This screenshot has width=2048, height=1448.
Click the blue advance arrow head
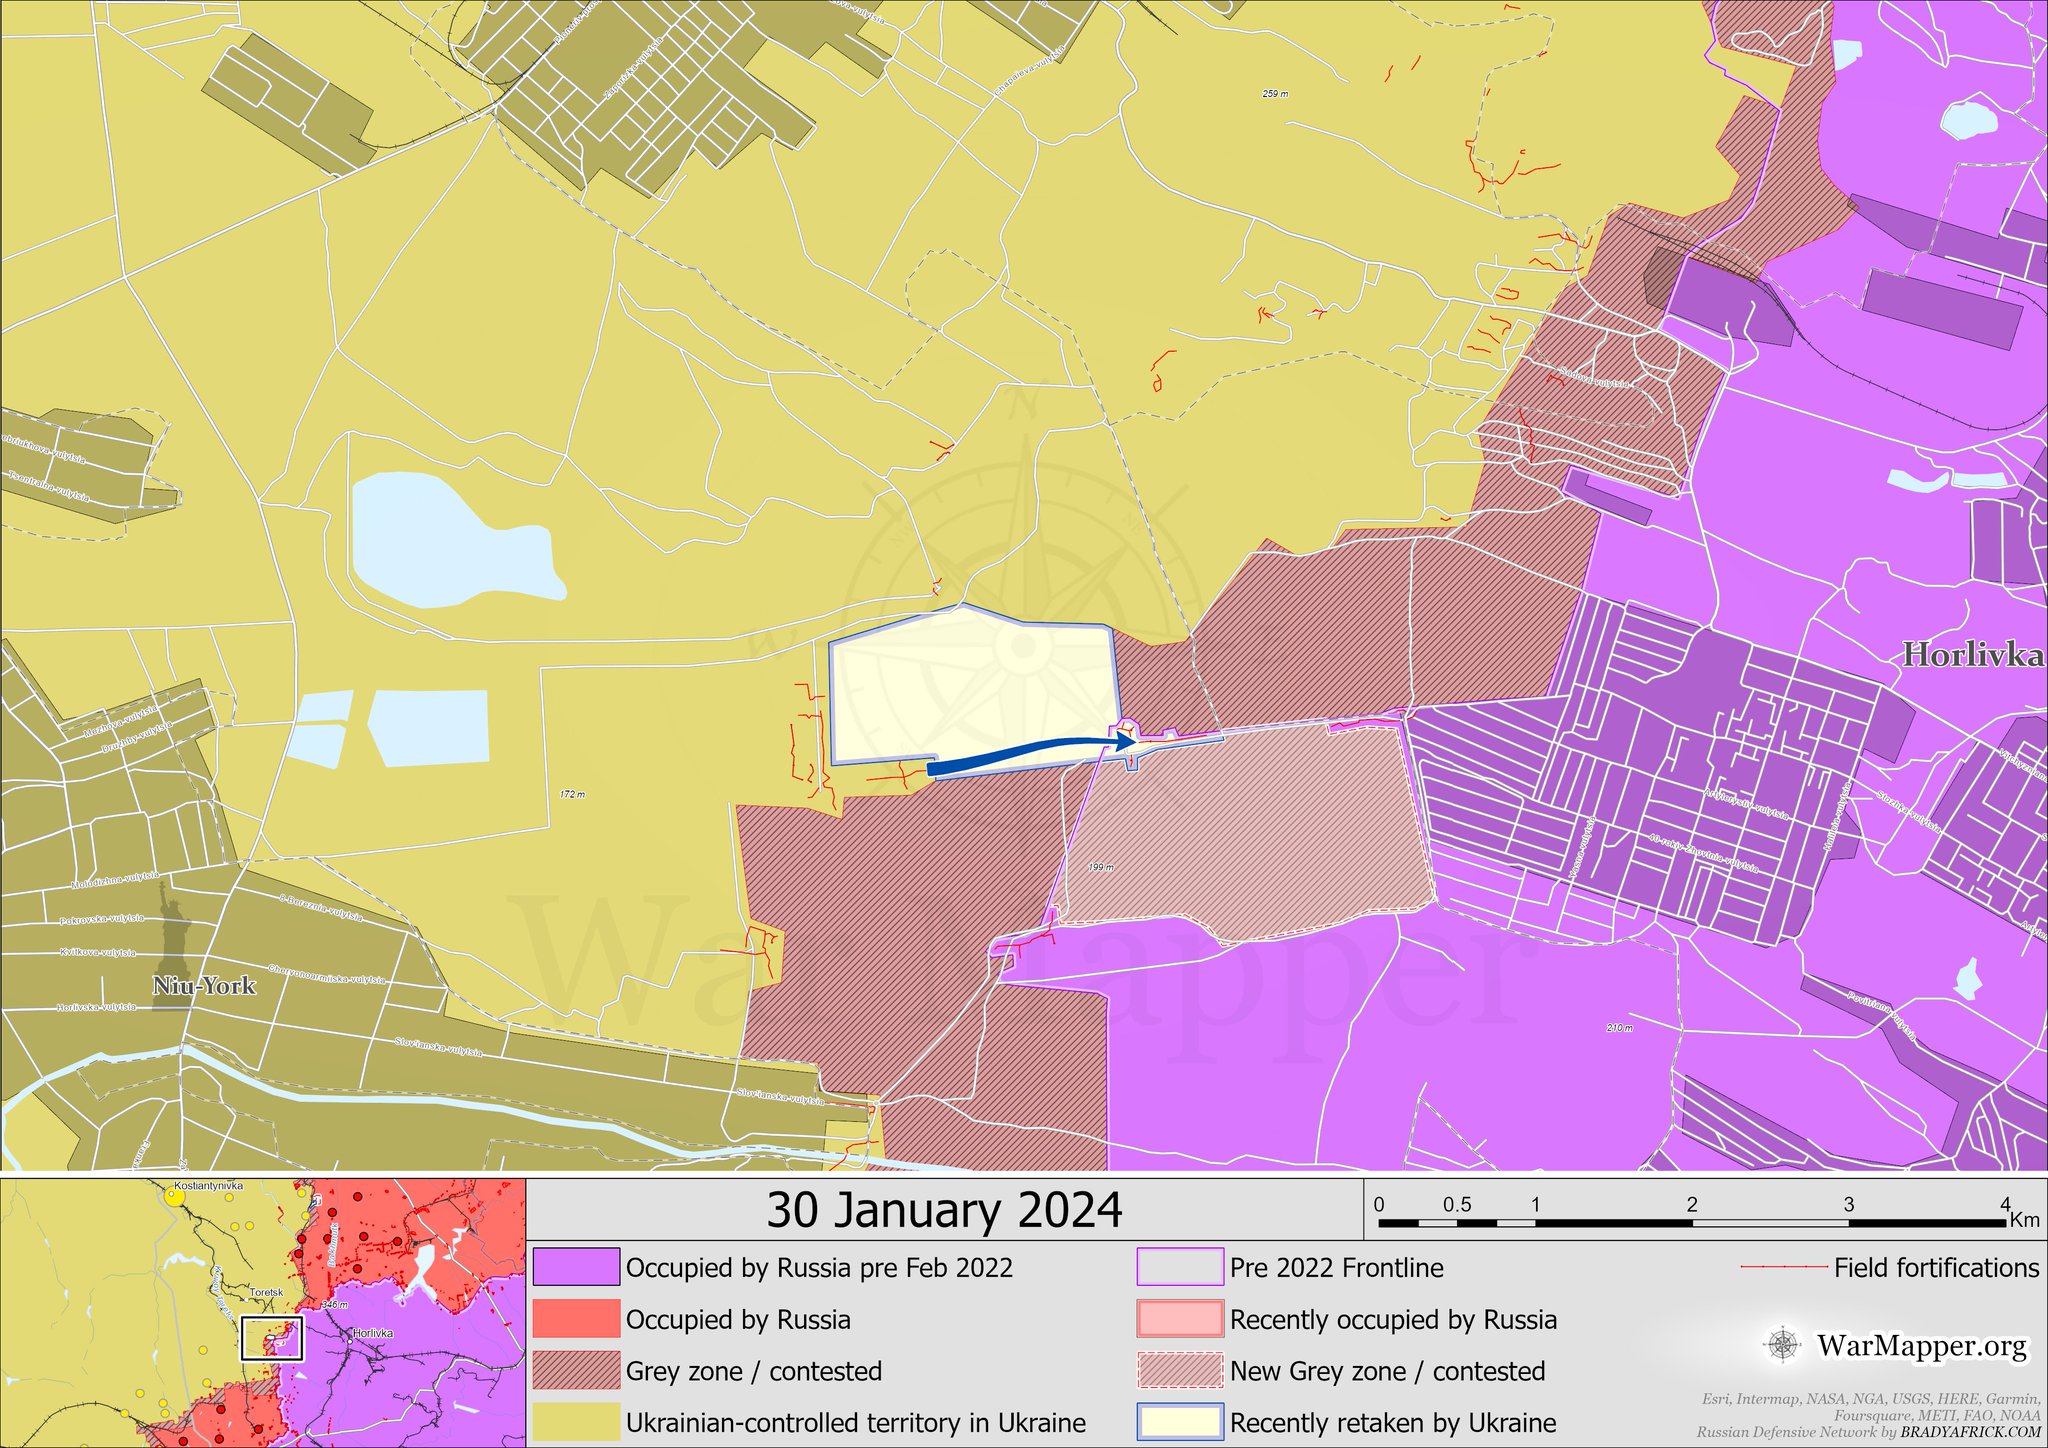point(1126,741)
